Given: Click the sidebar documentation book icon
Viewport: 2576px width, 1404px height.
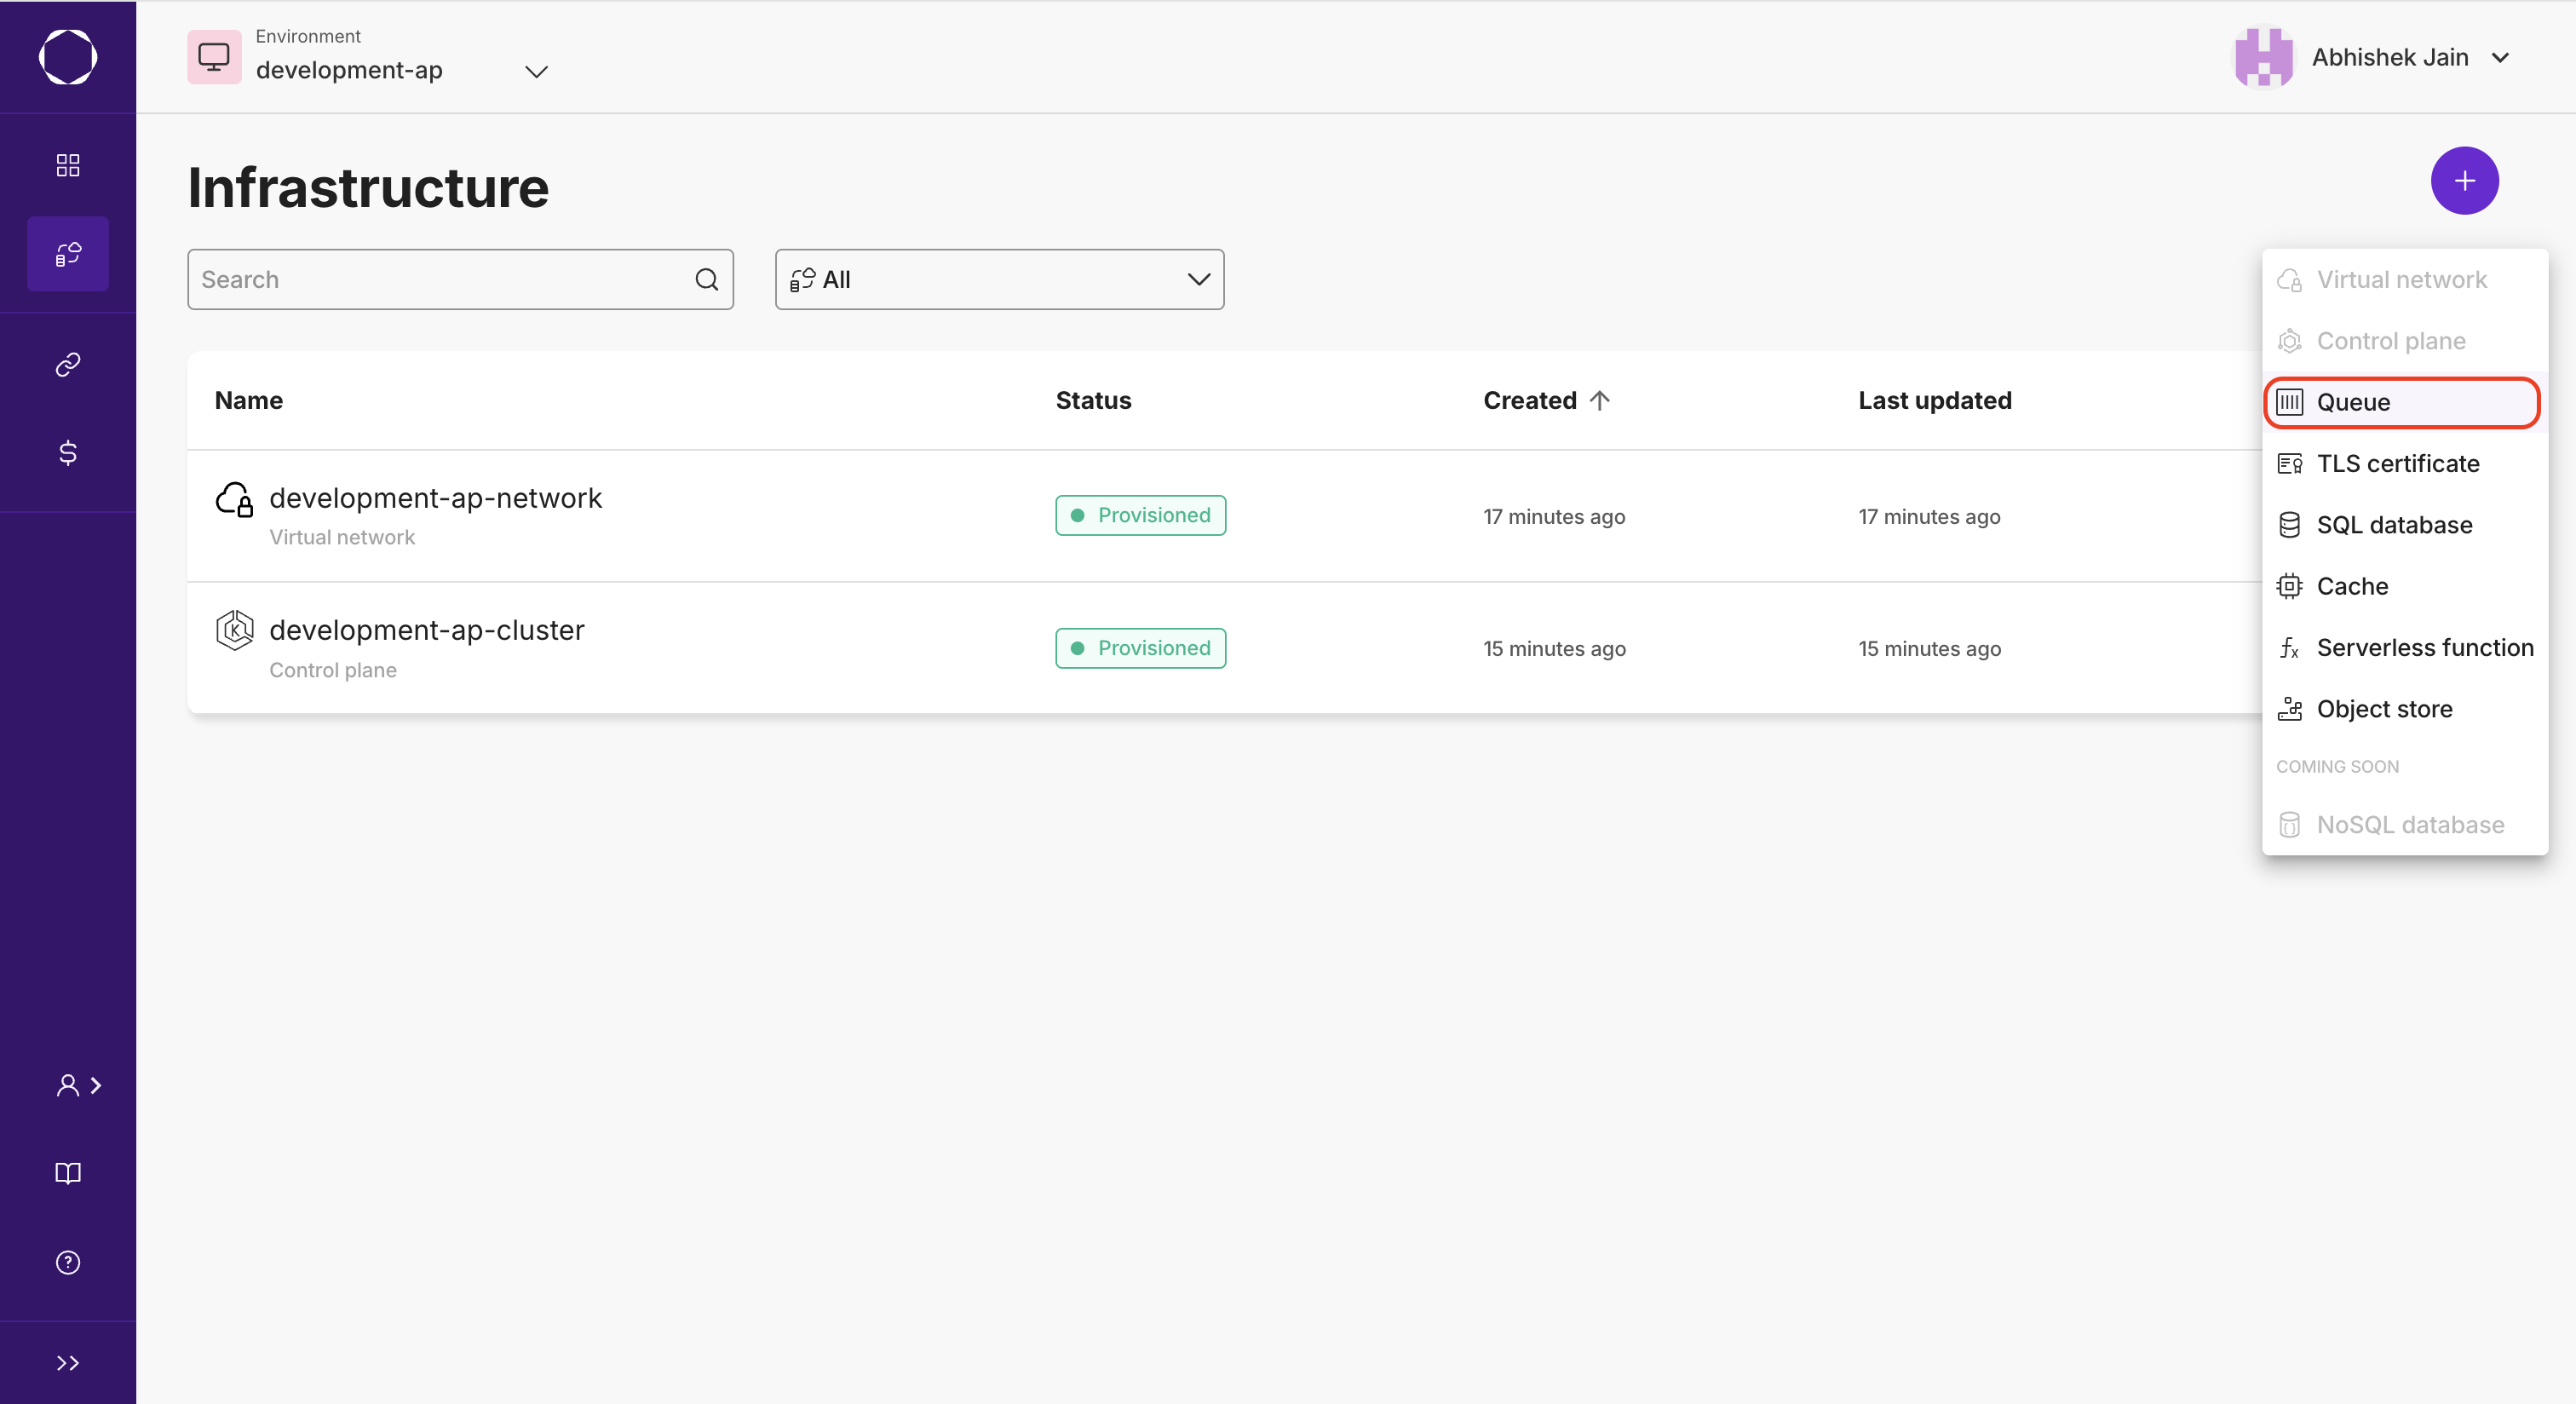Looking at the screenshot, I should [x=67, y=1172].
